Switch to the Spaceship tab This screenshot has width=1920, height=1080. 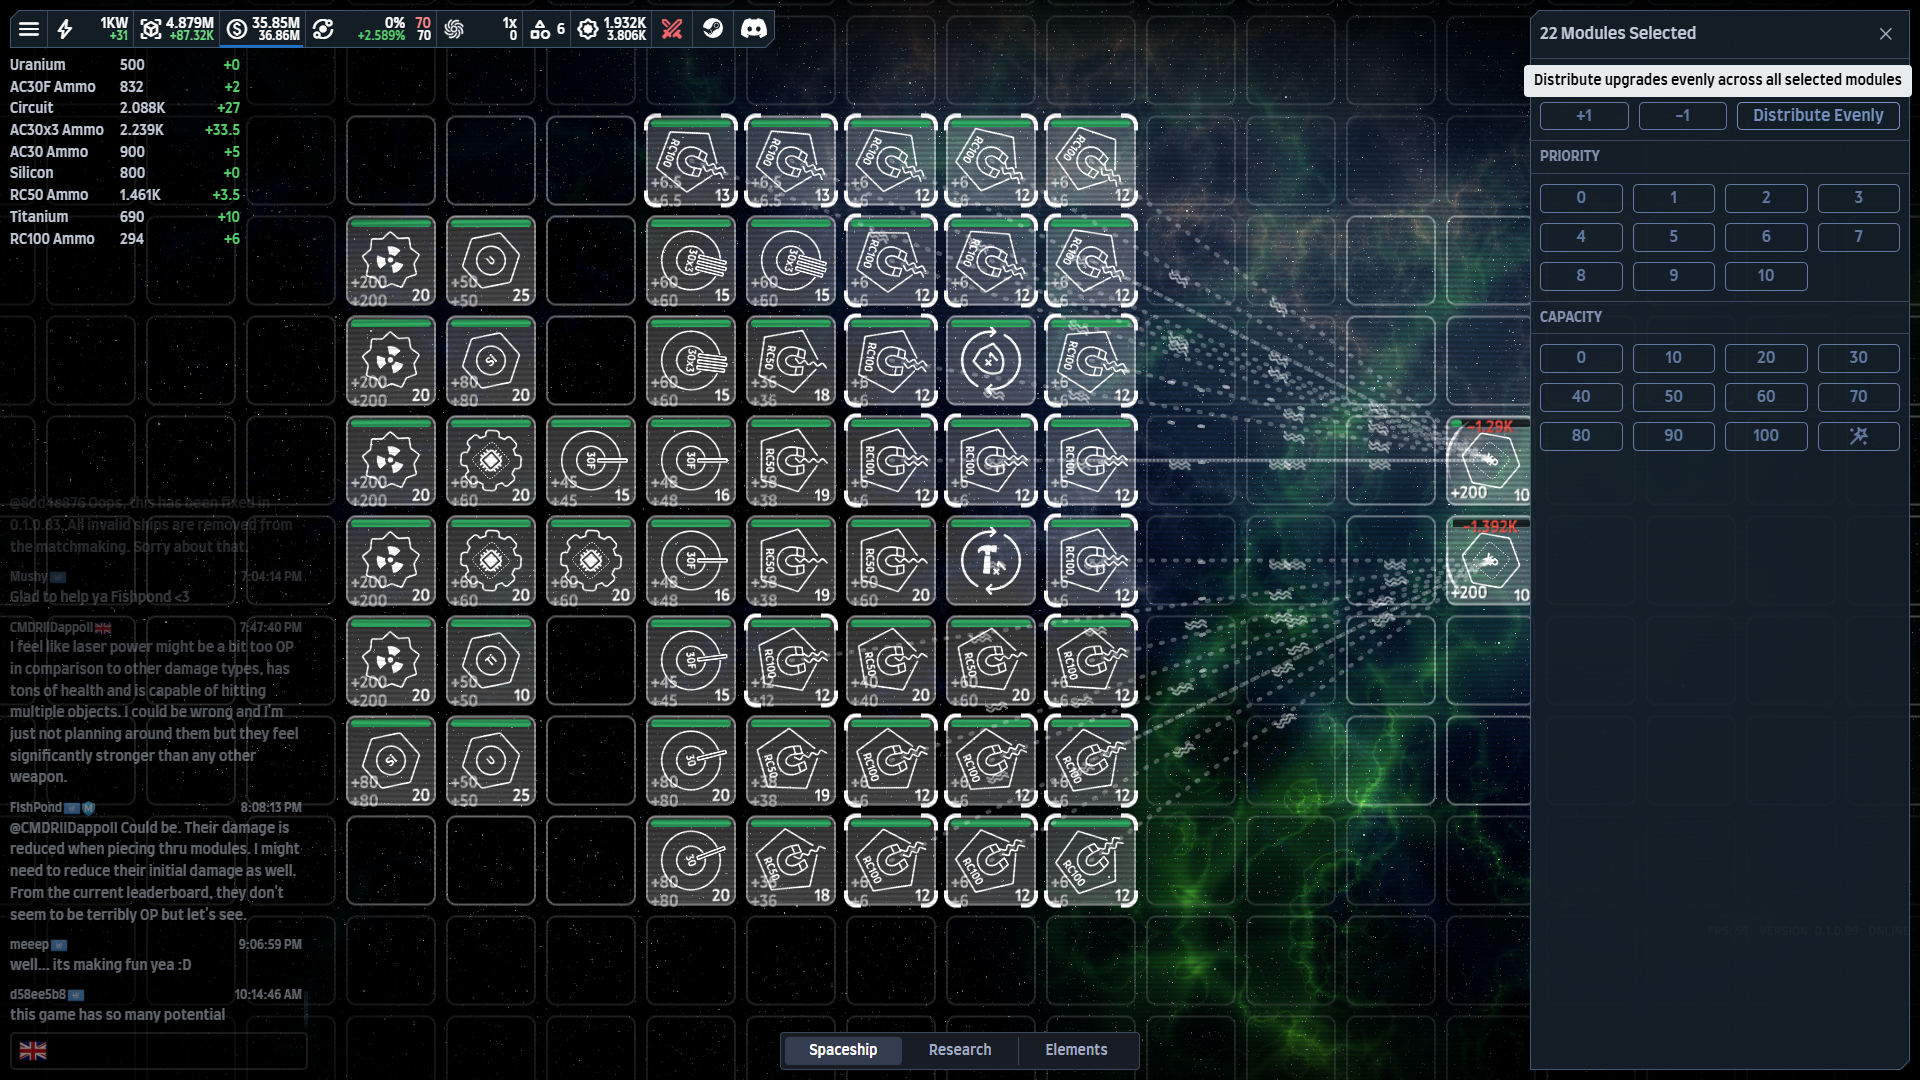(843, 1050)
